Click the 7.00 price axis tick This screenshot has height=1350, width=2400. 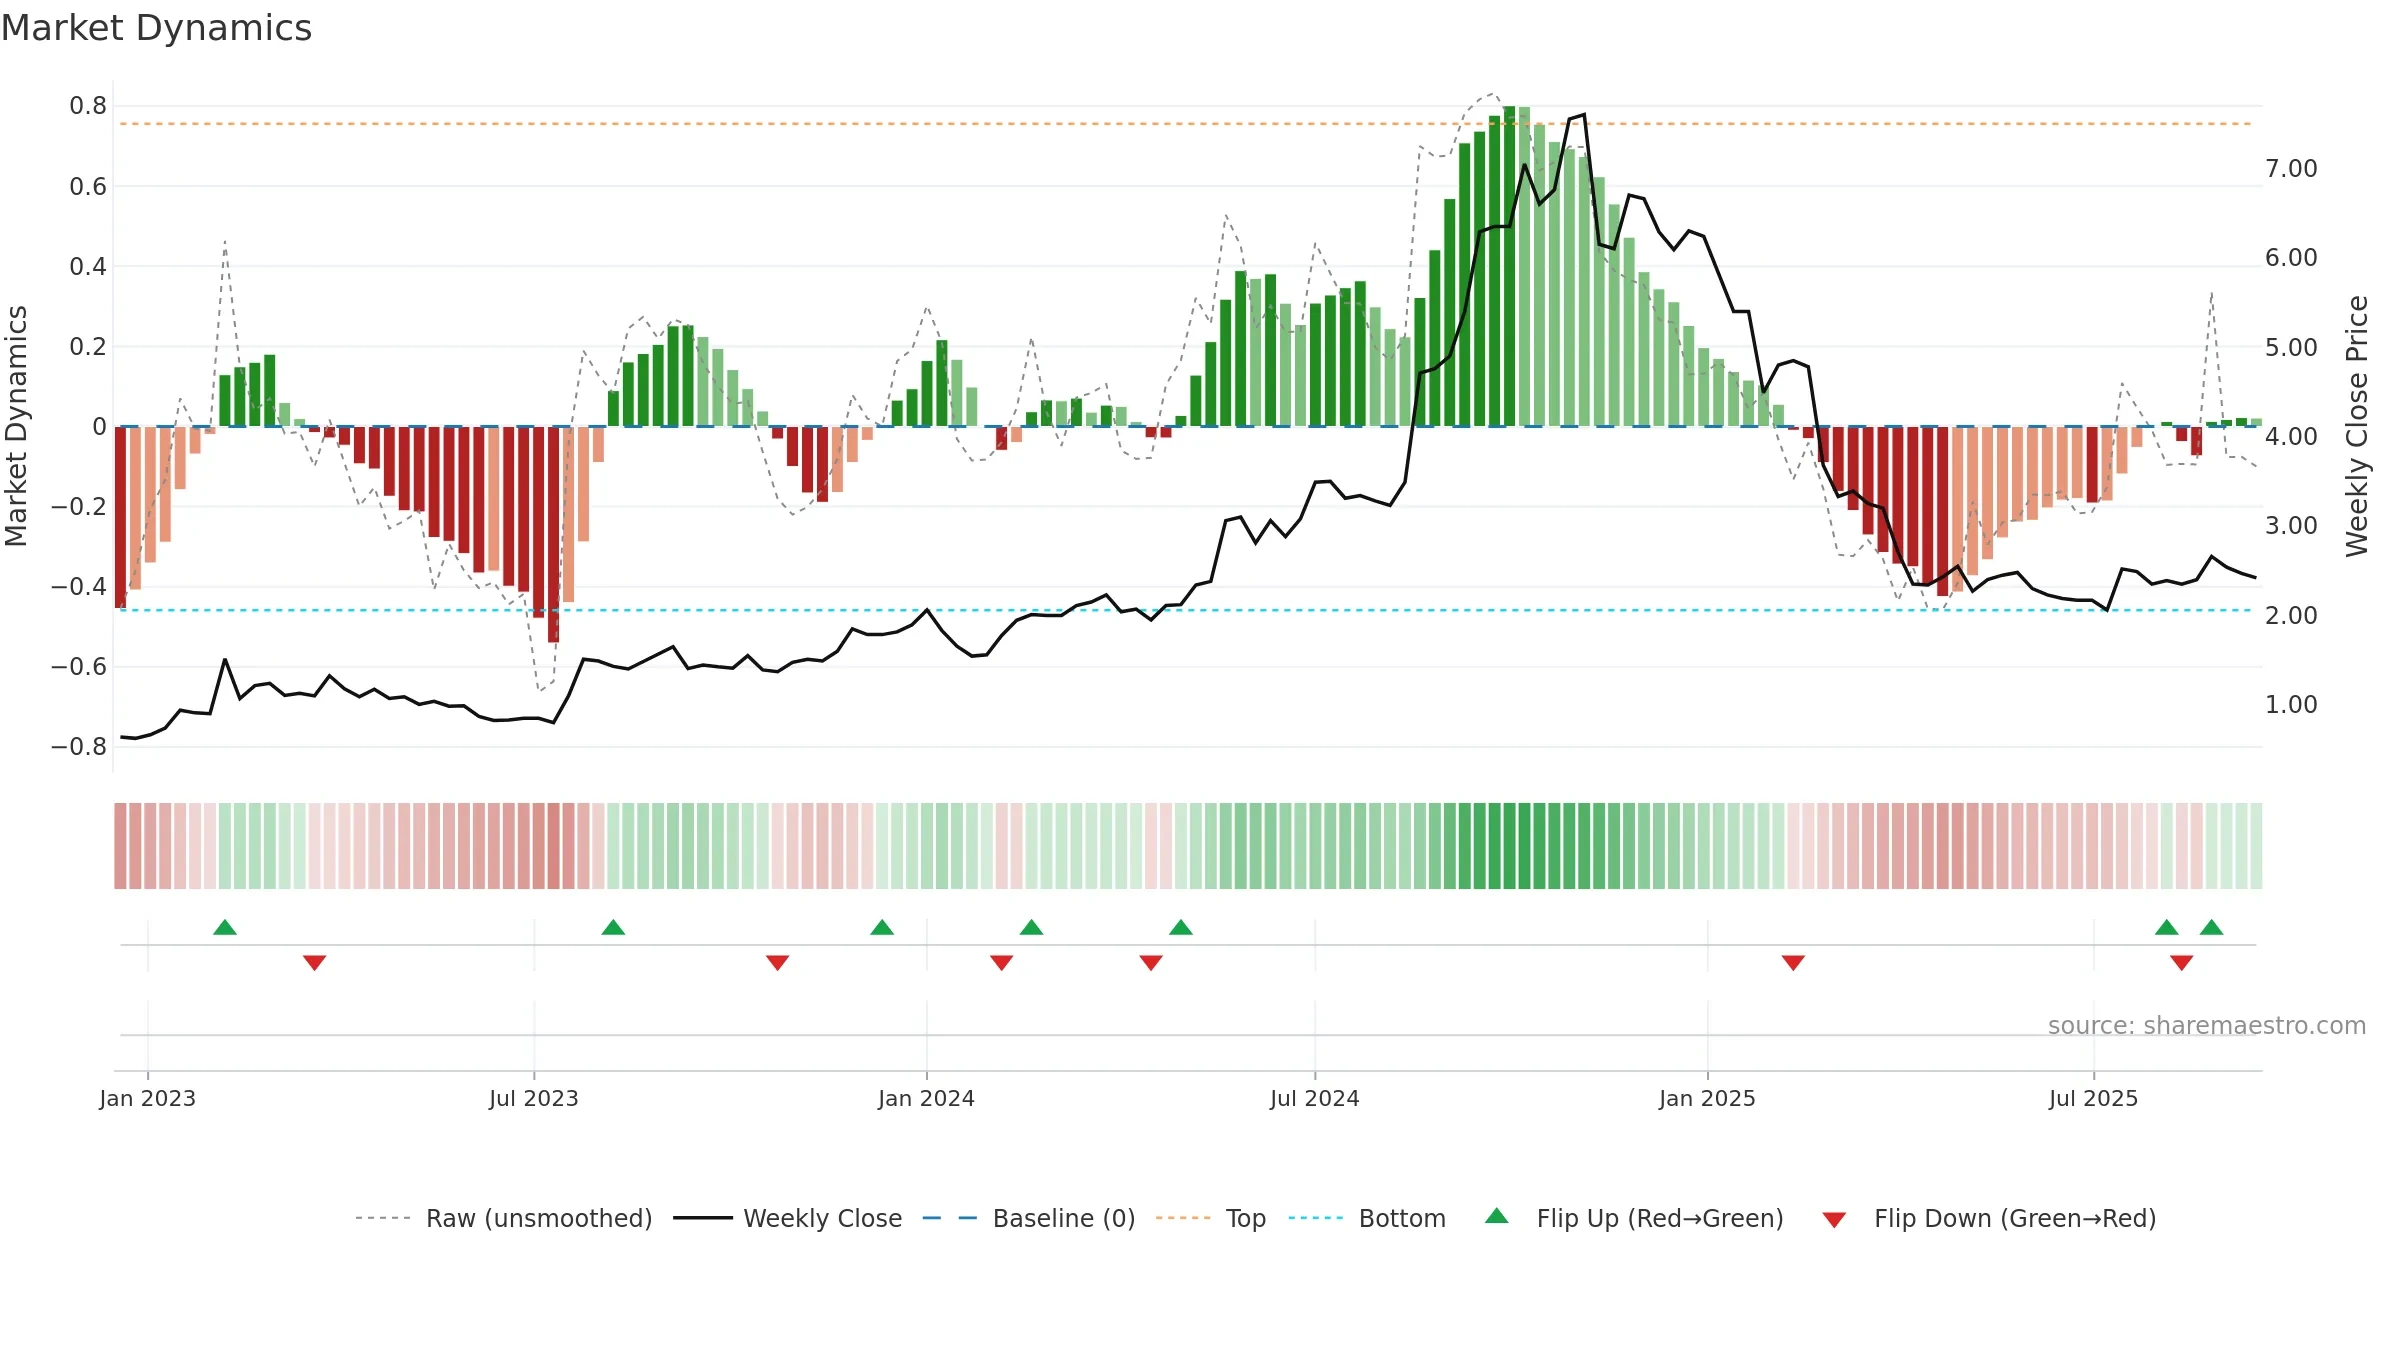[2291, 168]
